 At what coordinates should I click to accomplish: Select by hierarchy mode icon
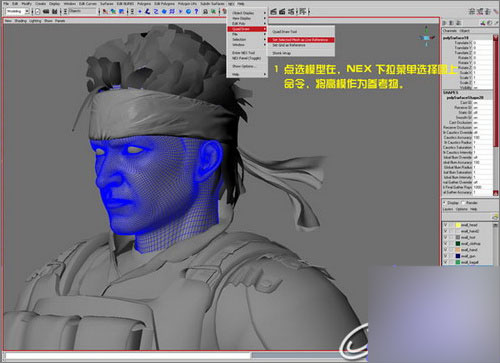(x=105, y=11)
